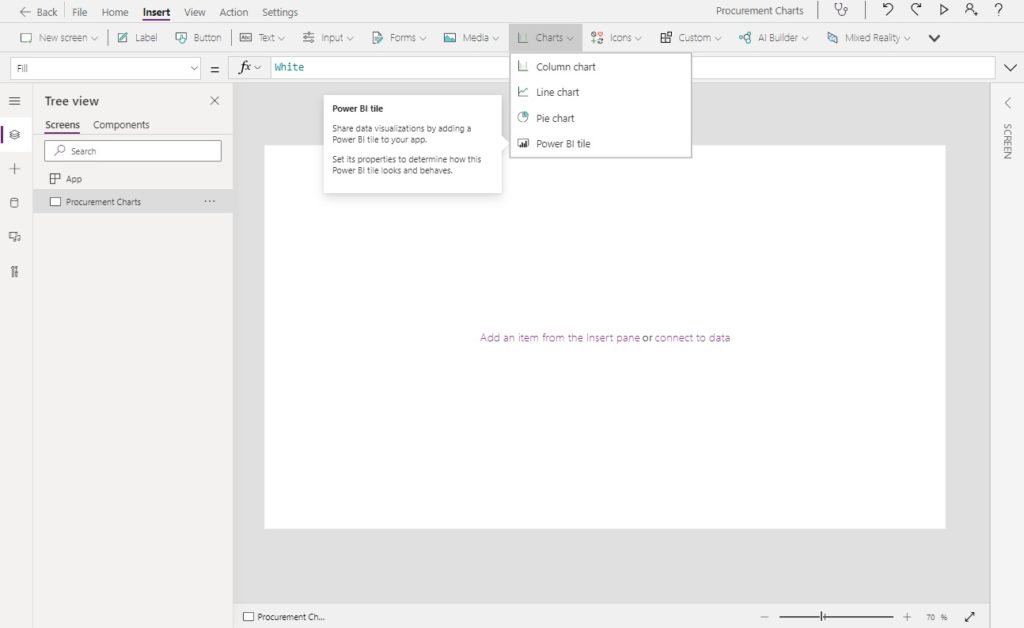This screenshot has height=628, width=1024.
Task: Expand the Fill property dropdown
Action: [195, 68]
